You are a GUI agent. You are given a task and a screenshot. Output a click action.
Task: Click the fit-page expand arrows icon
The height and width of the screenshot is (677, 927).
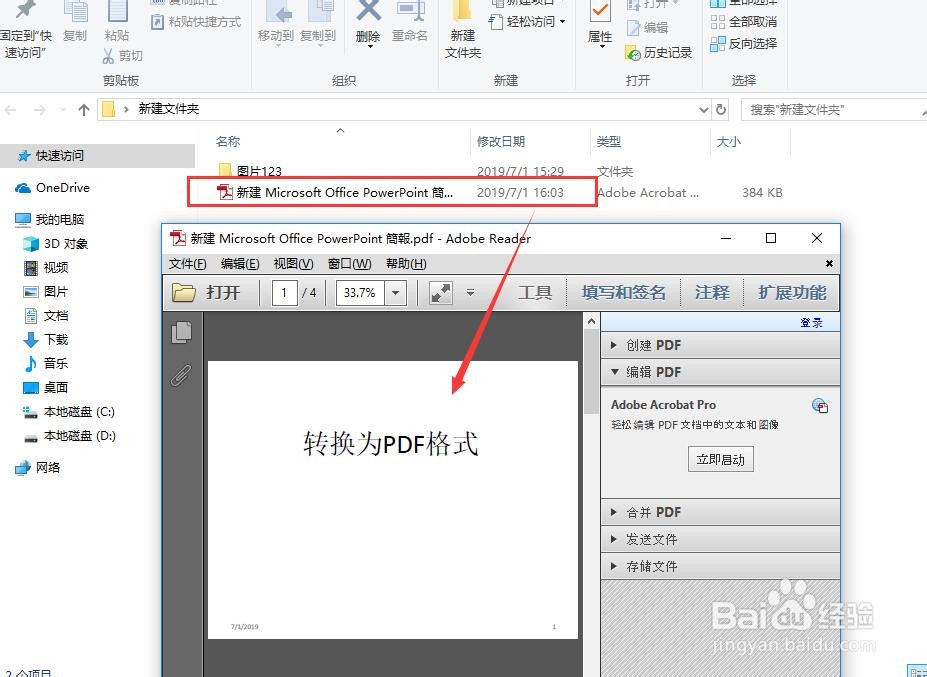[x=440, y=293]
